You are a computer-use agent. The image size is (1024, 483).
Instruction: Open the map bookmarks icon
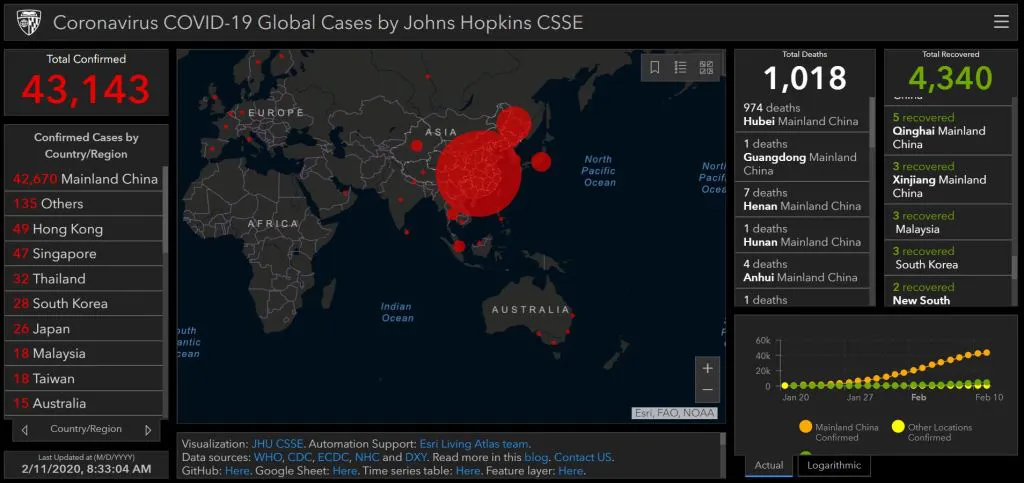[655, 67]
